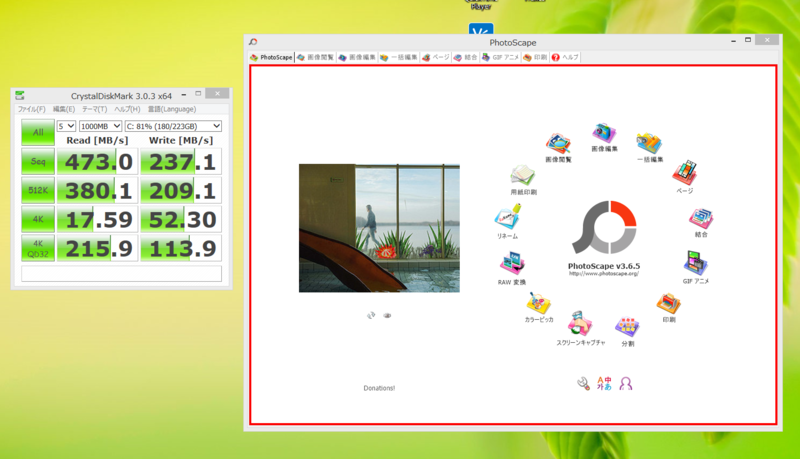Open the test count dropdown showing 5
Viewport: 800px width, 459px height.
(66, 126)
